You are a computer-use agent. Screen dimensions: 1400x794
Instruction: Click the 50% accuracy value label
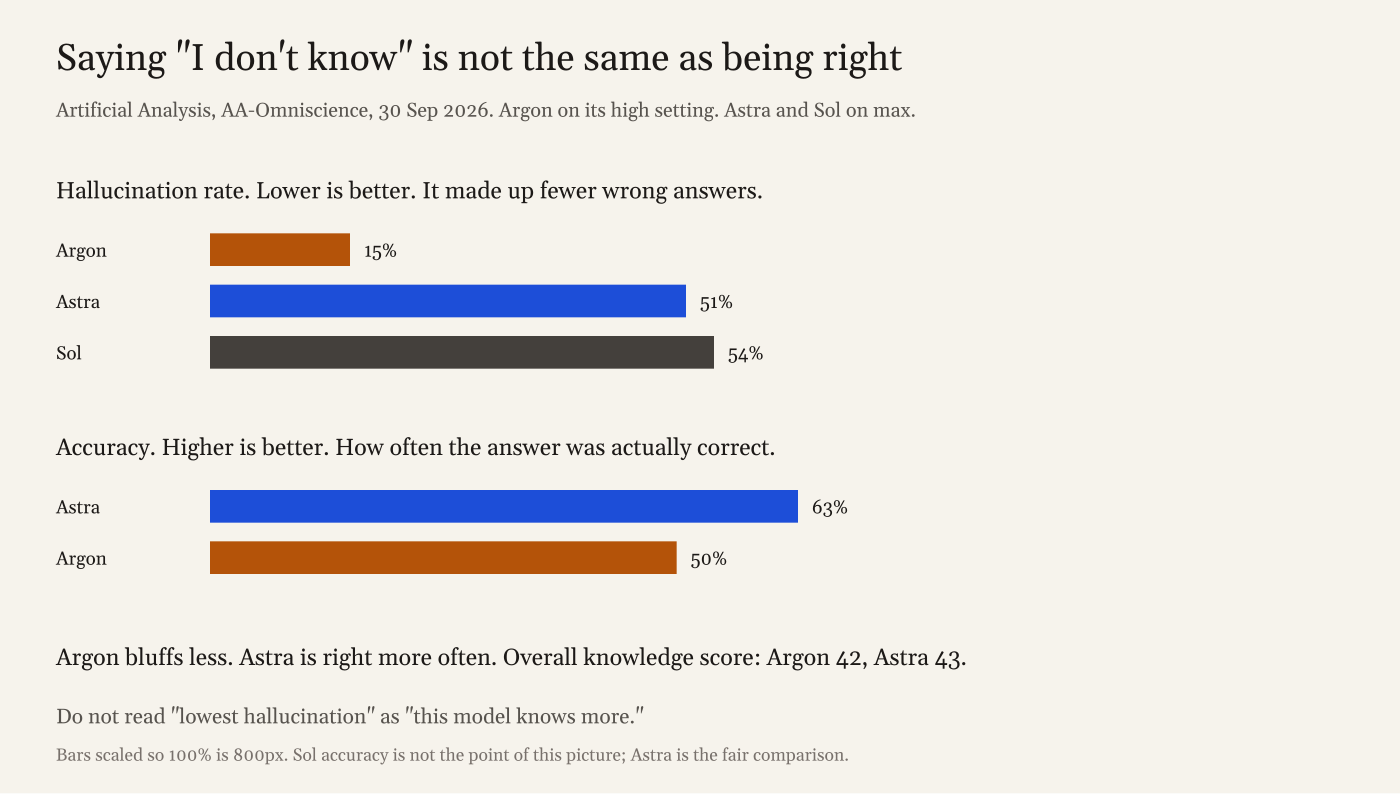click(708, 558)
